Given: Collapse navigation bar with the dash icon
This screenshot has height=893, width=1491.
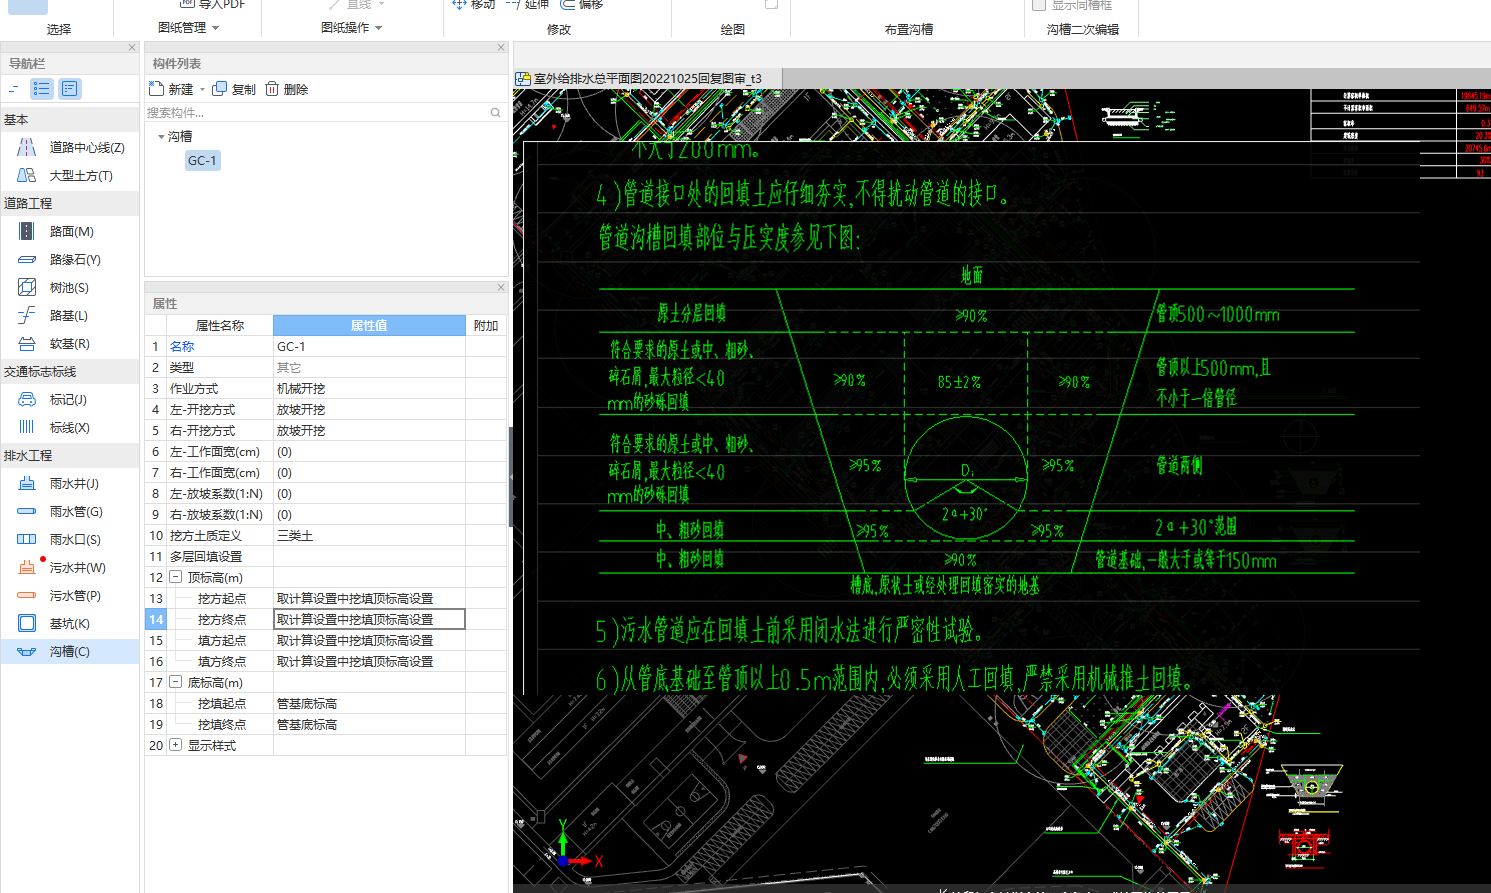Looking at the screenshot, I should (14, 89).
